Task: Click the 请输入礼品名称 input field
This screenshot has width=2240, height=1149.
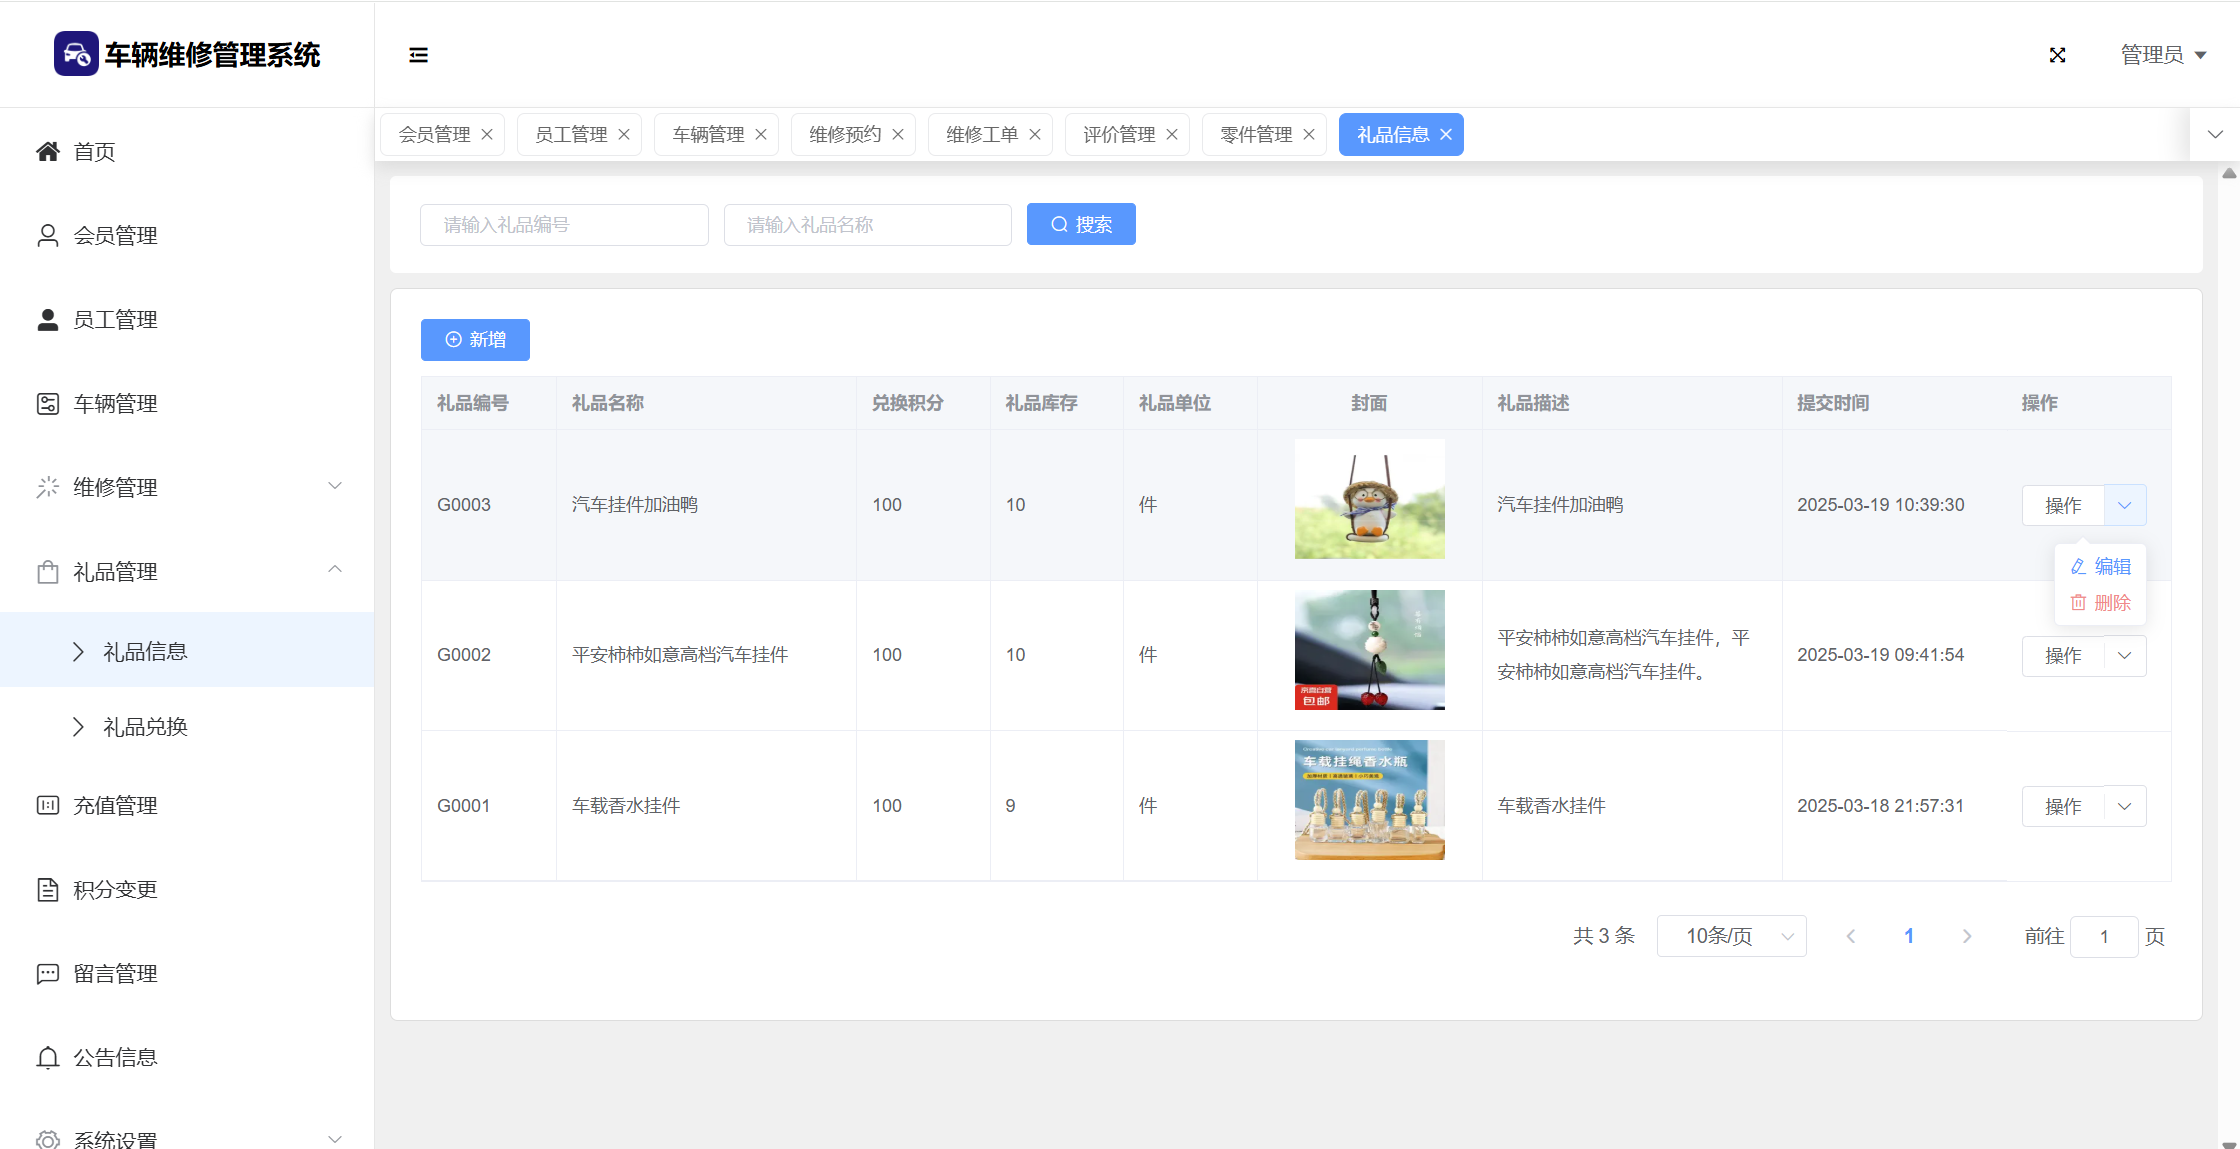Action: tap(867, 225)
